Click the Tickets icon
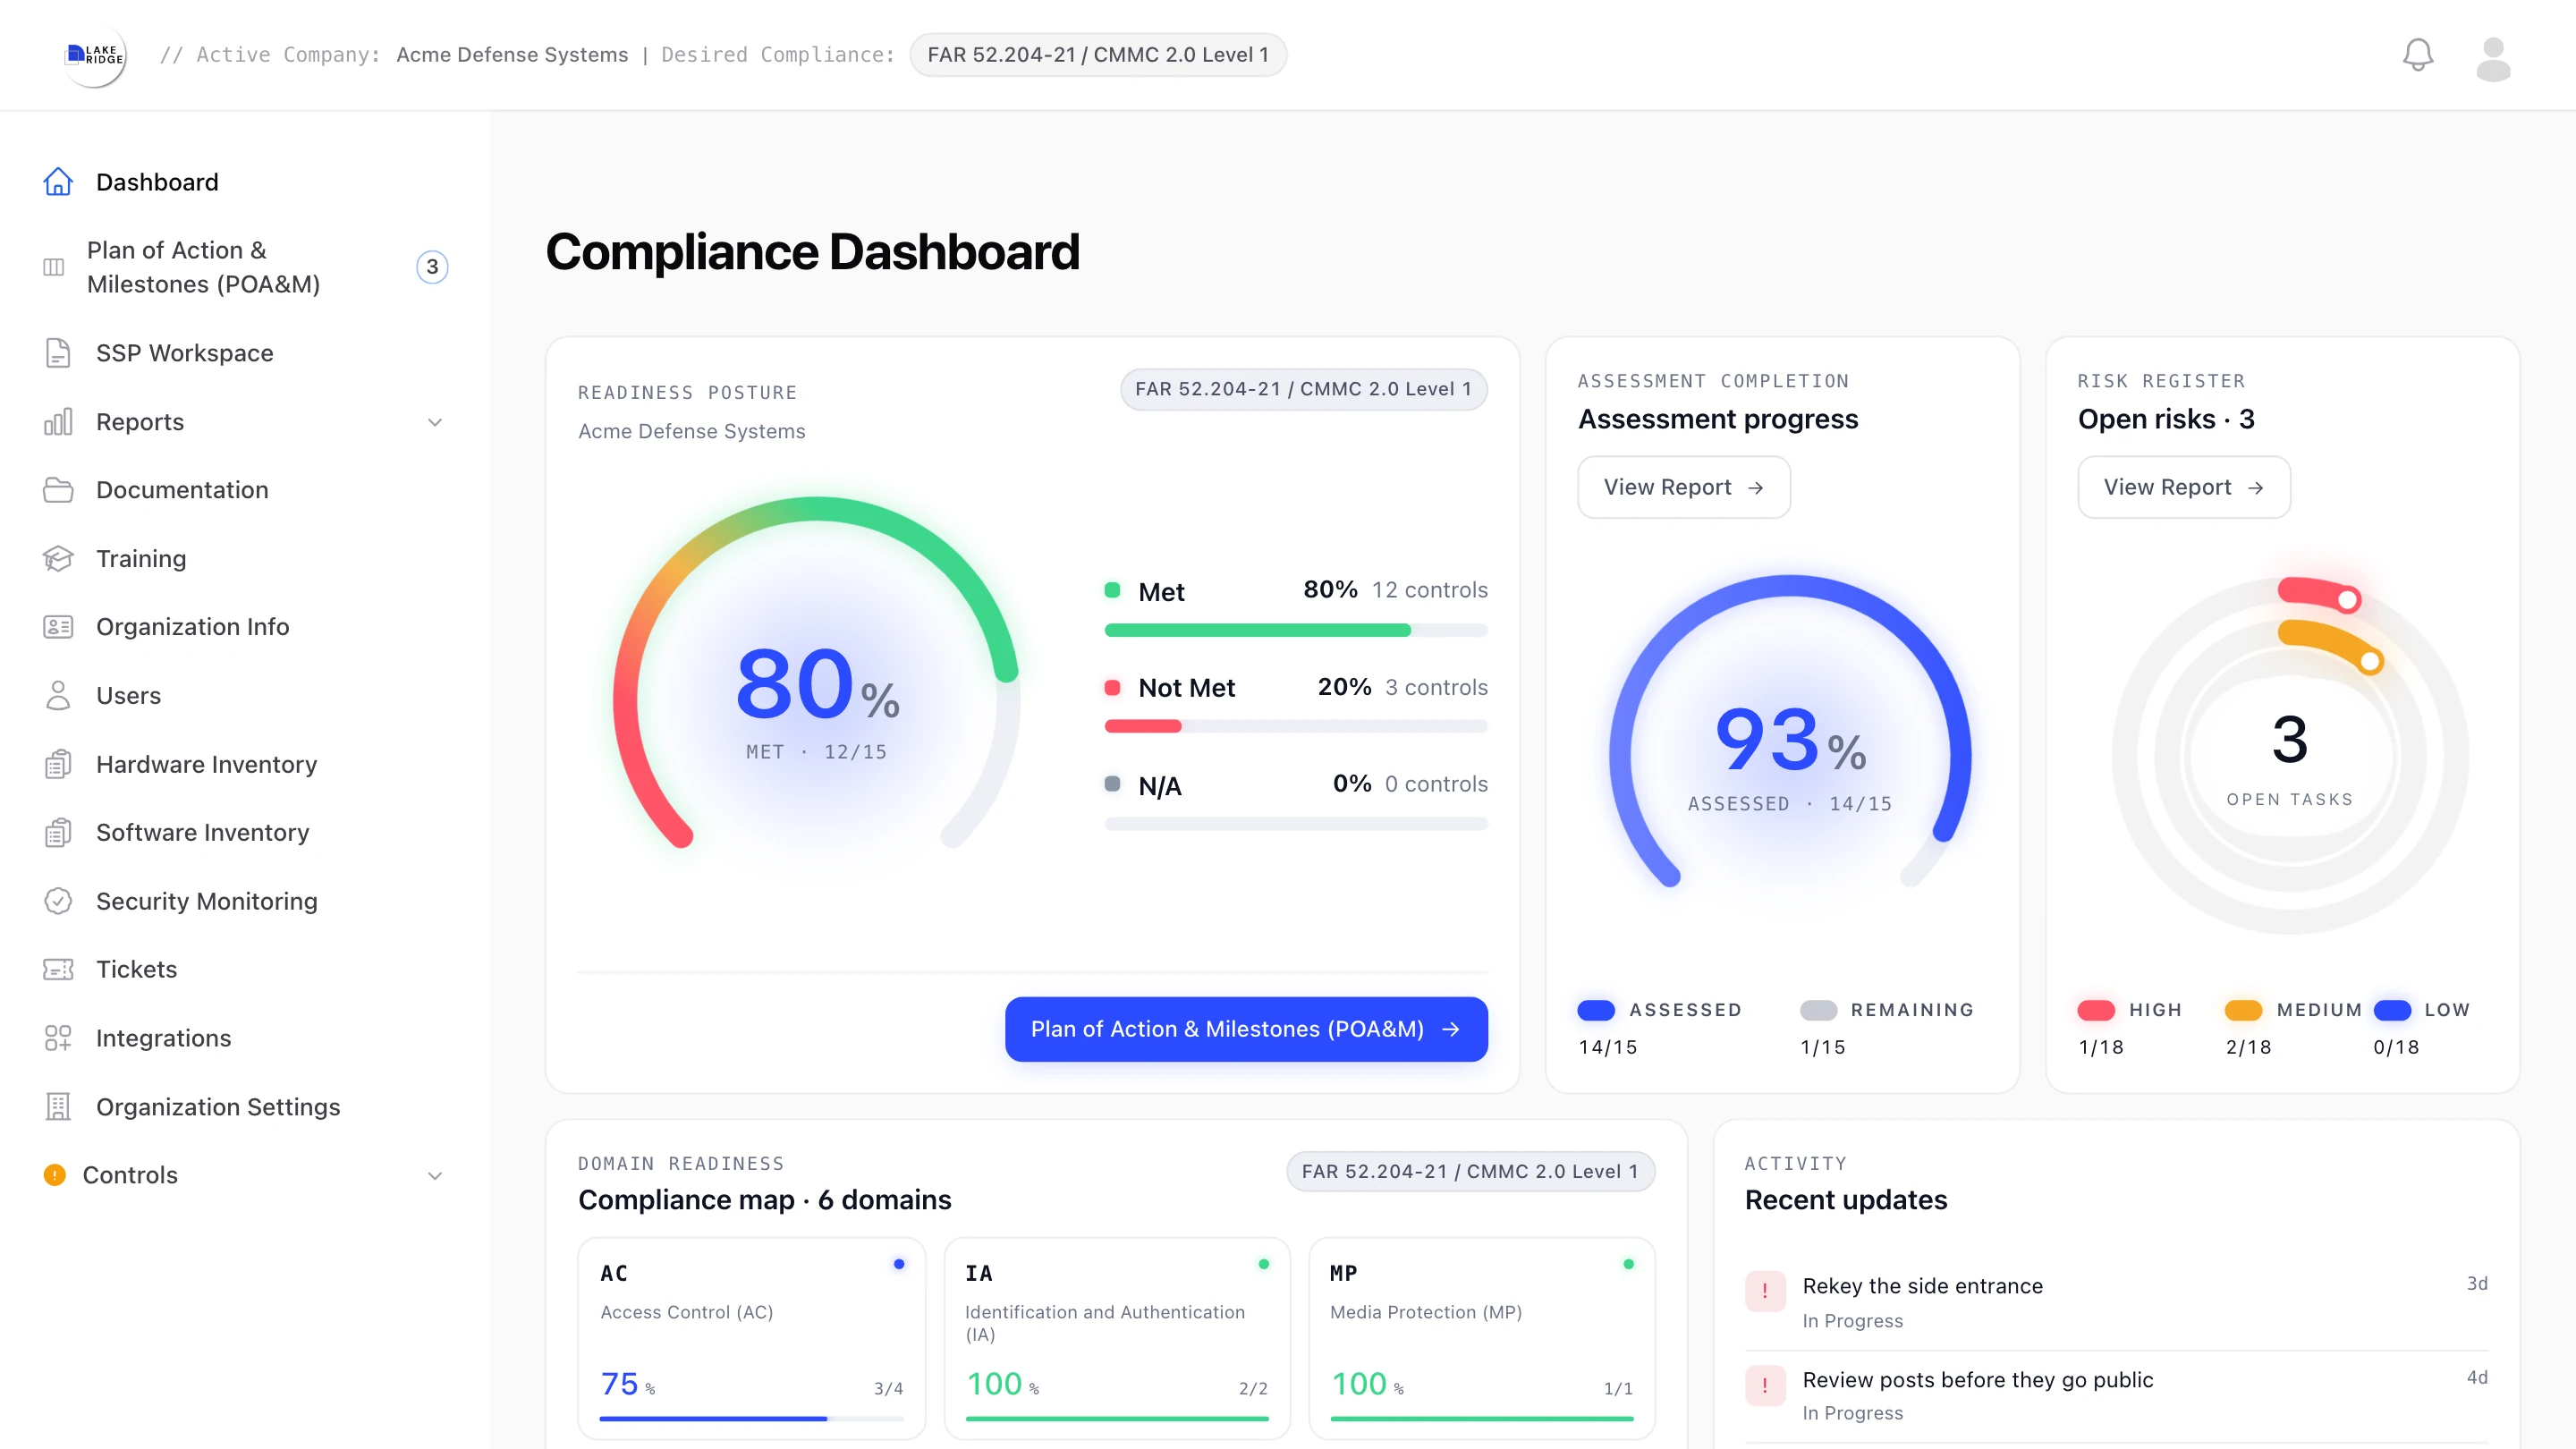 coord(58,969)
